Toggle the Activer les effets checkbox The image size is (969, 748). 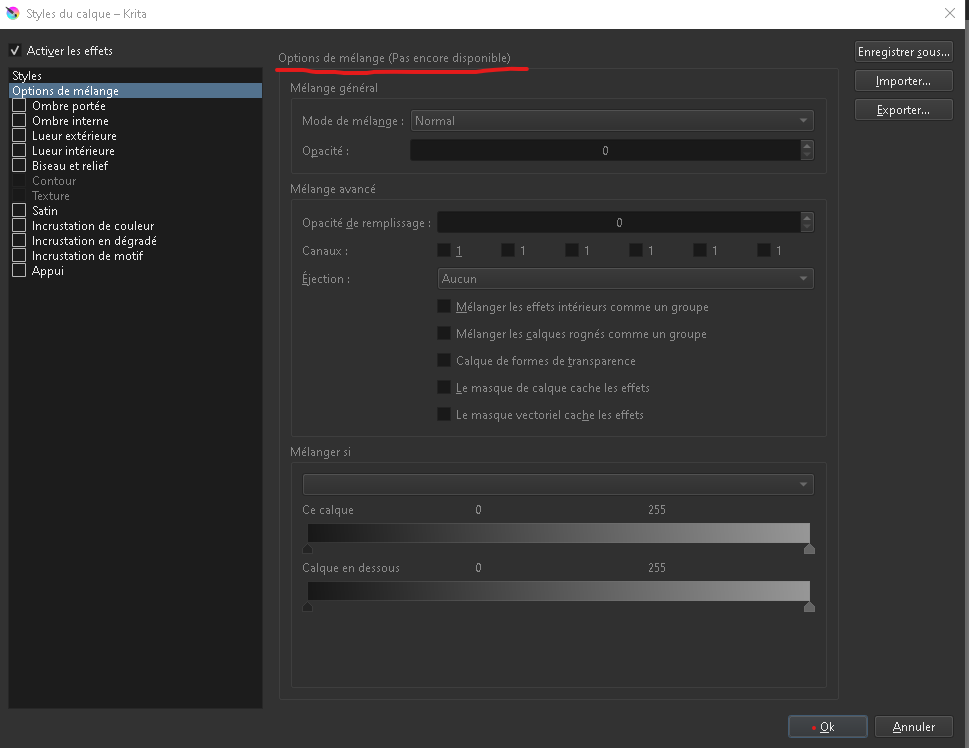point(15,51)
